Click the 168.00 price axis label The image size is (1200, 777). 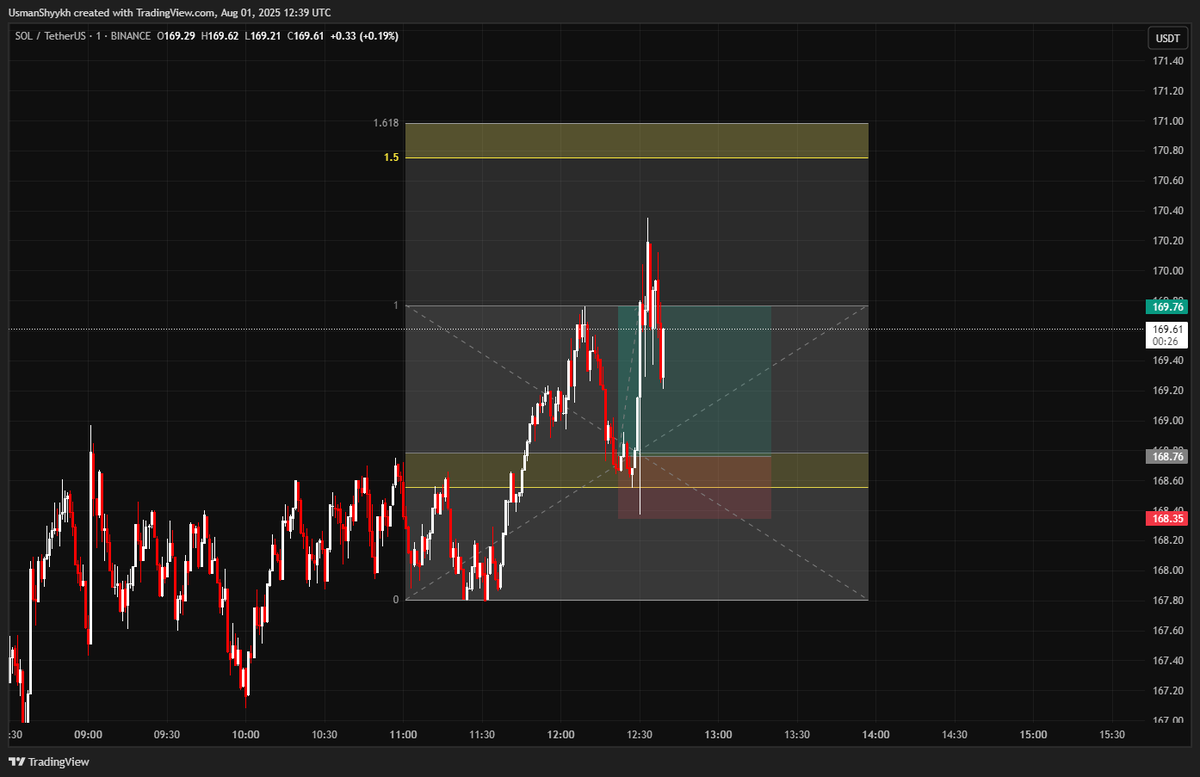tap(1167, 571)
